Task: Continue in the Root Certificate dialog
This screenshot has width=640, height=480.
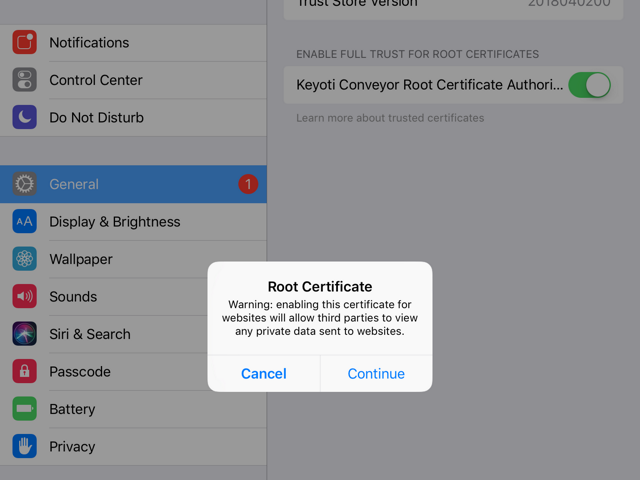Action: [x=376, y=373]
